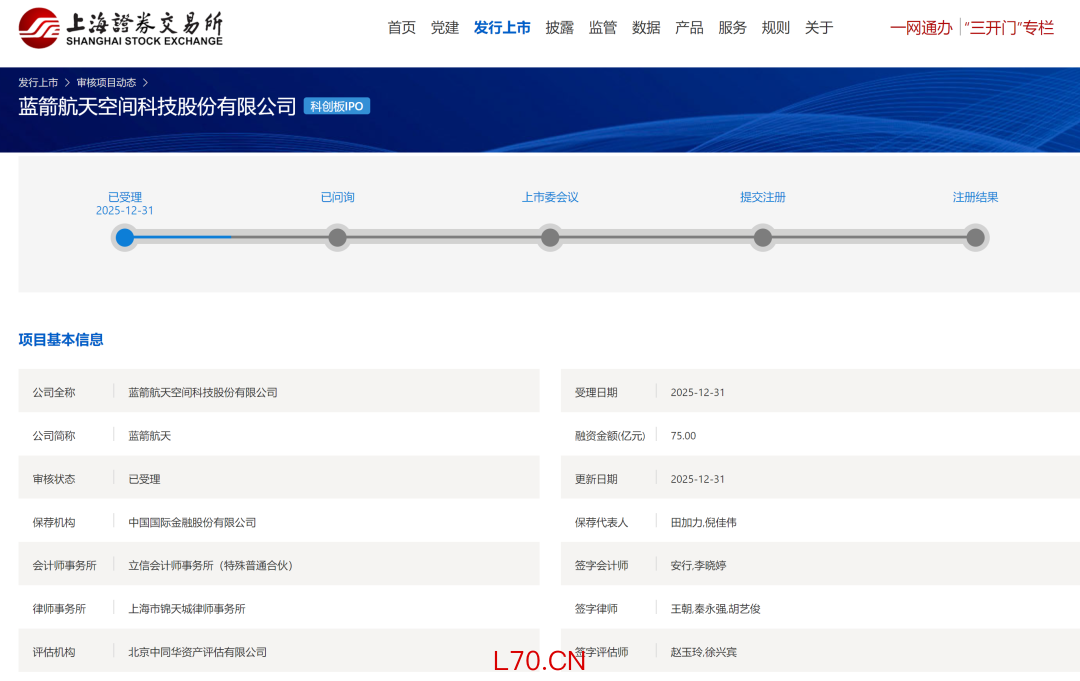Open the 规则 nav menu
Screen dimensions: 1080x681
776,28
